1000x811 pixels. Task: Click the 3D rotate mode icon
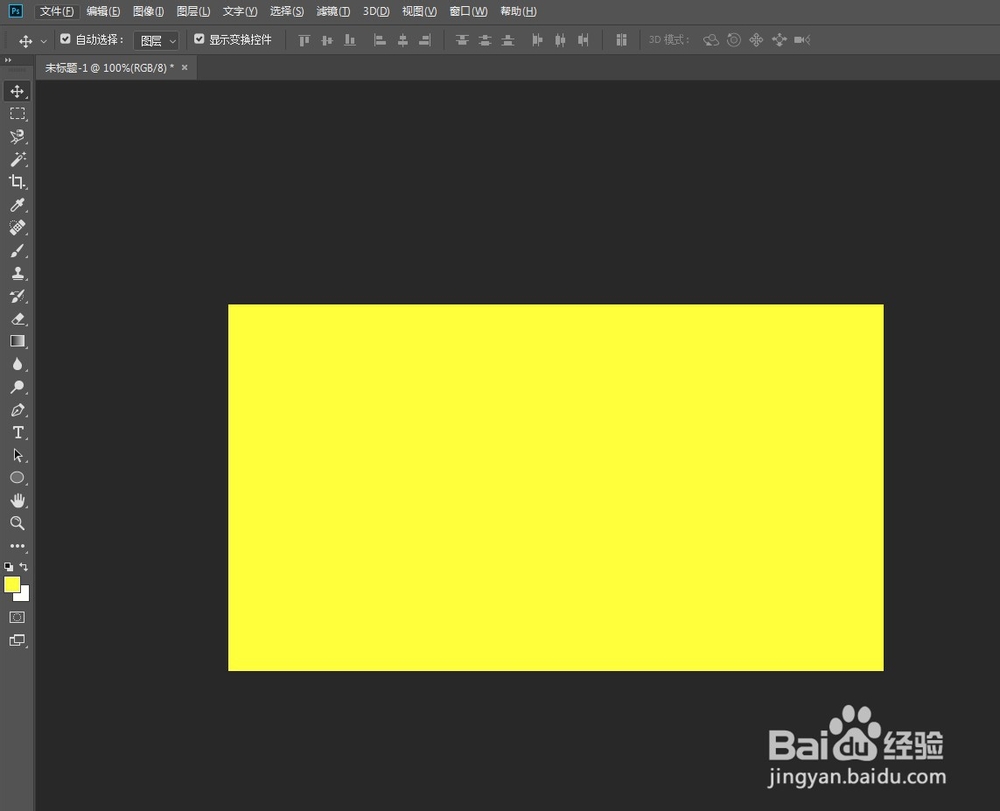(711, 40)
